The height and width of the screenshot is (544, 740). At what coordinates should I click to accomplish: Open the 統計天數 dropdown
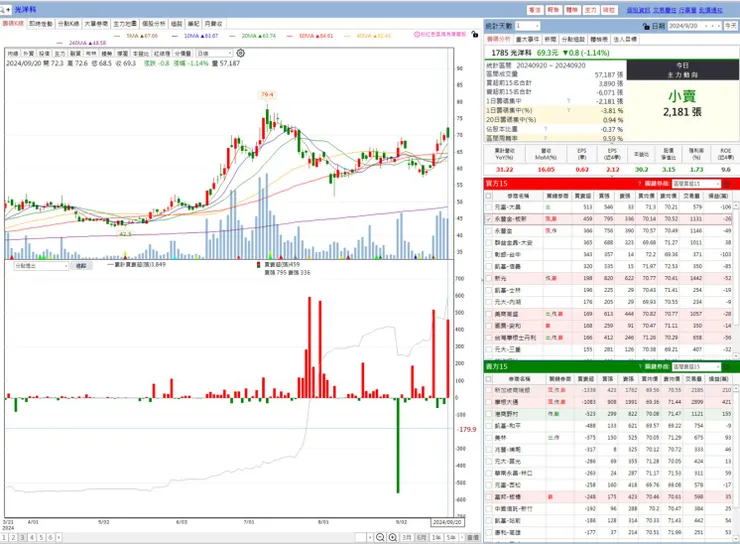pyautogui.click(x=528, y=26)
